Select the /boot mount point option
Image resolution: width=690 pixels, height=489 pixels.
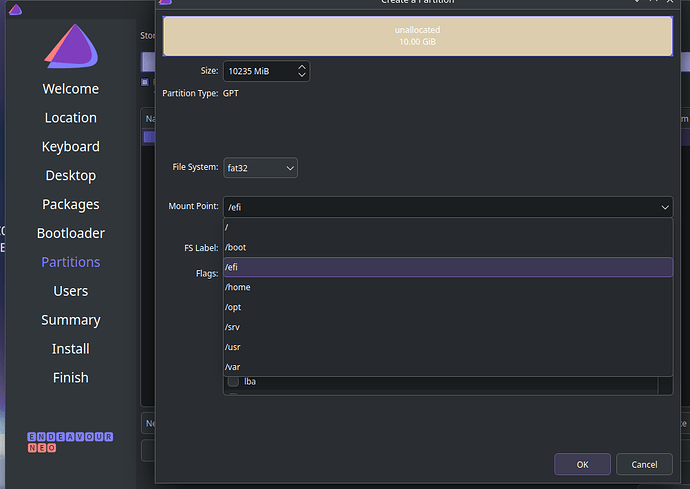[x=448, y=247]
